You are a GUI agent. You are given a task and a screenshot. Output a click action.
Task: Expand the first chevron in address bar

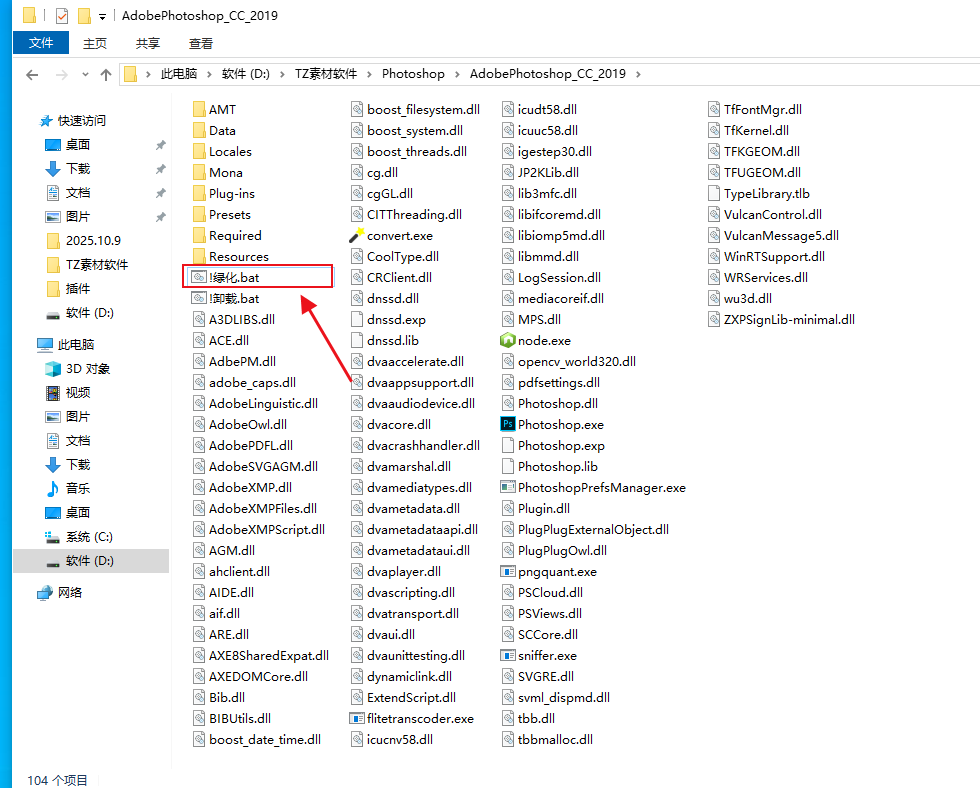coord(148,74)
